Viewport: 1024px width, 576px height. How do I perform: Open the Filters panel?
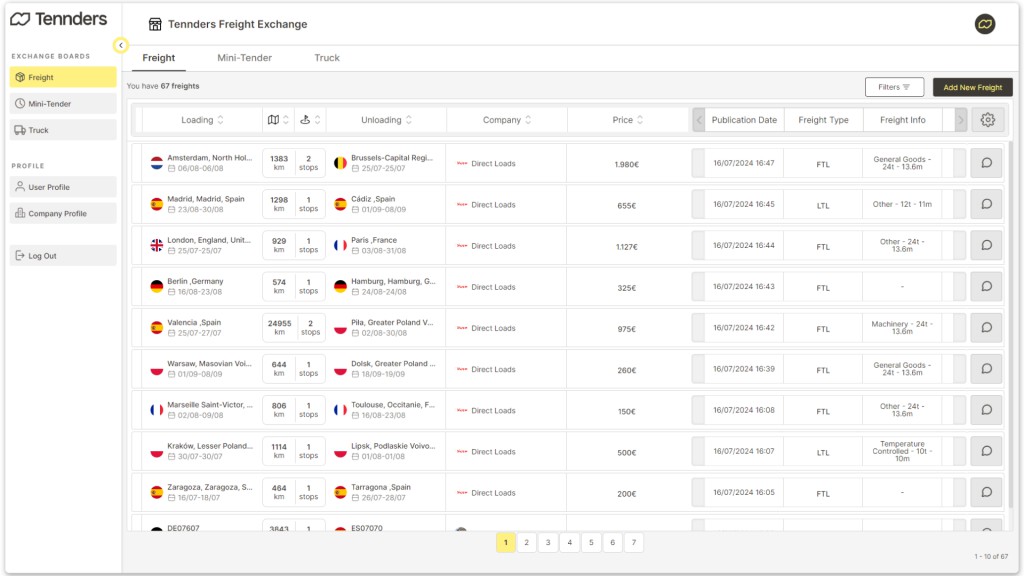pos(894,87)
